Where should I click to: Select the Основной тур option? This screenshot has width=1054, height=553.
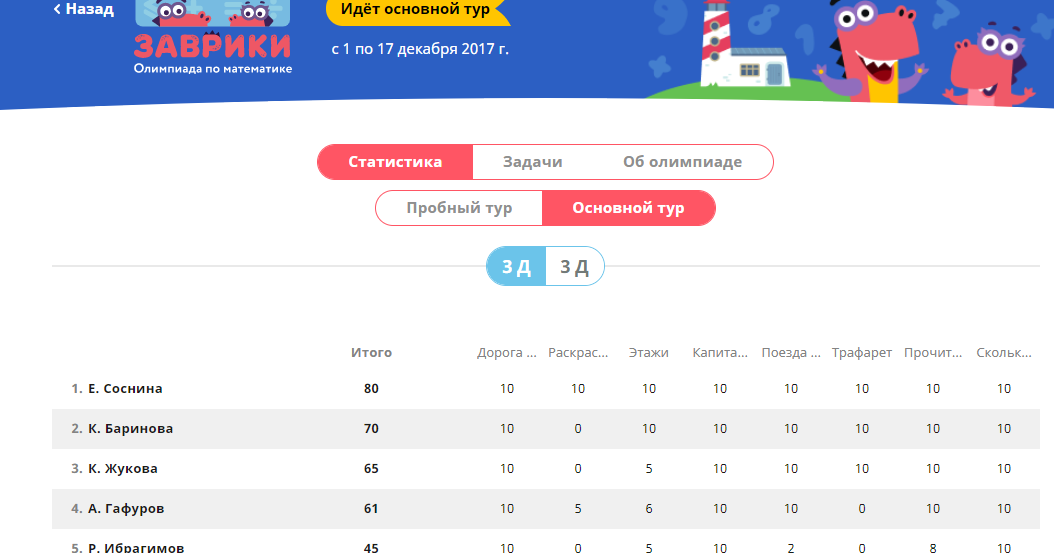click(x=628, y=209)
